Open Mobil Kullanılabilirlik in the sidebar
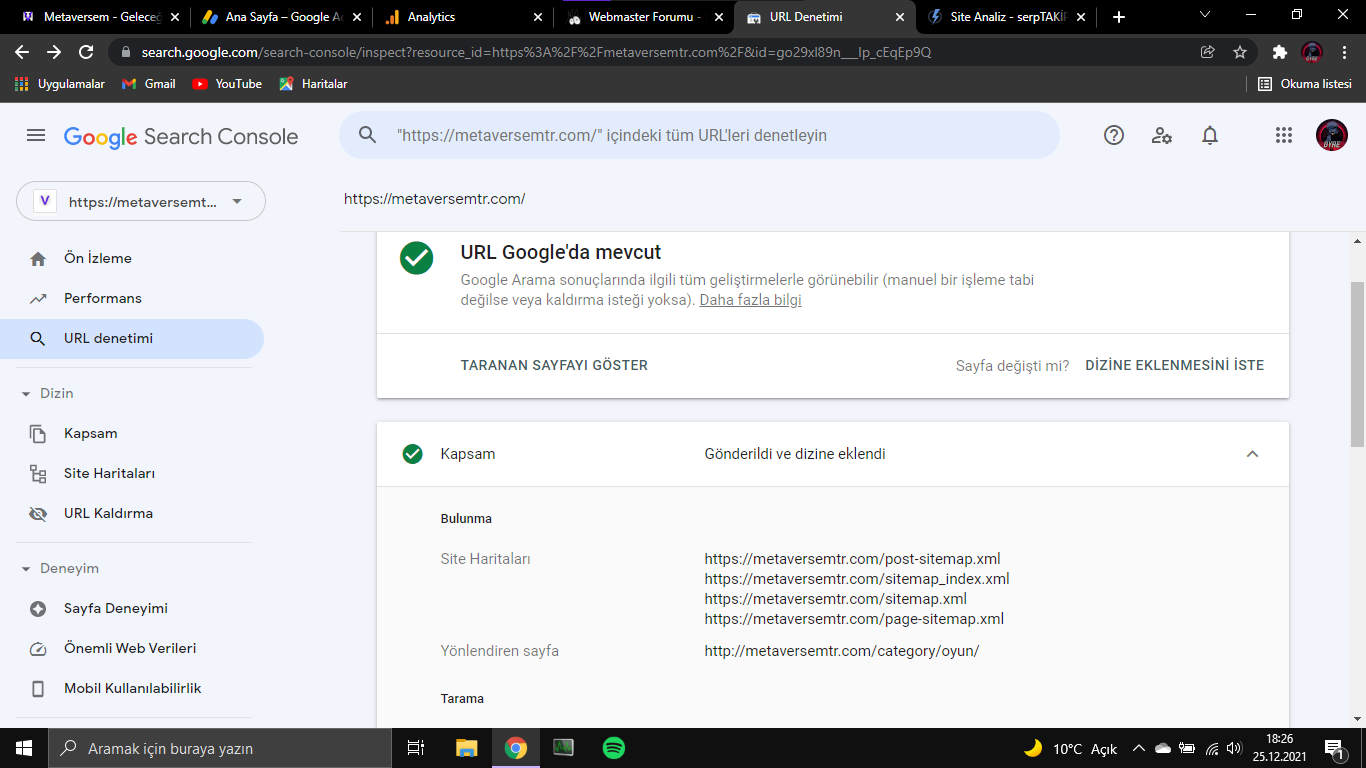This screenshot has width=1366, height=768. pos(132,688)
